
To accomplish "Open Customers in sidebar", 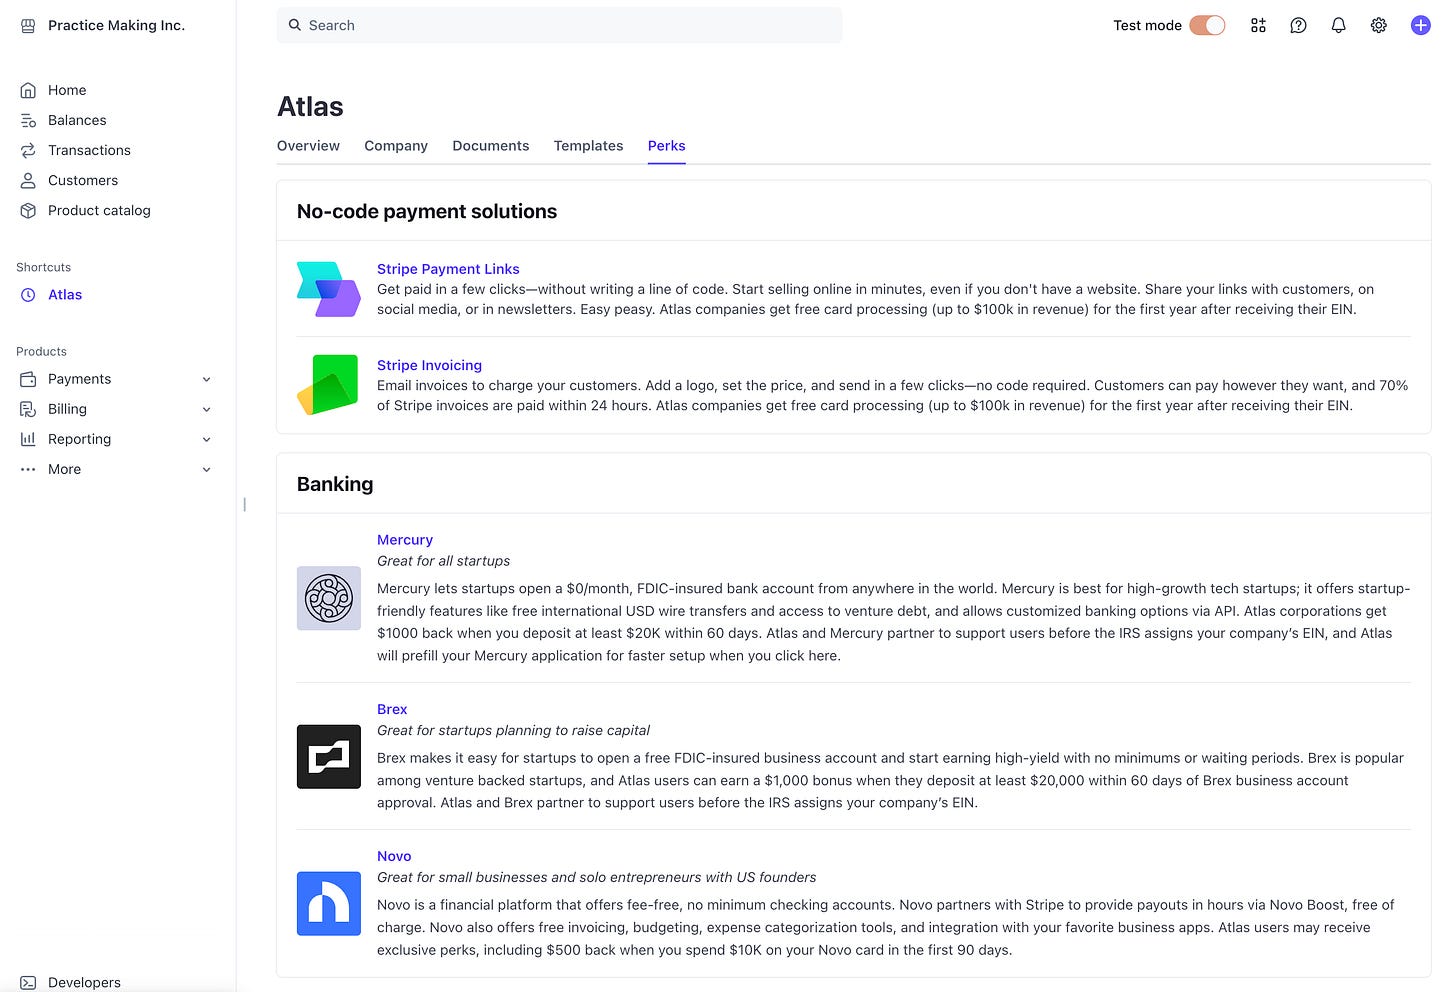I will pyautogui.click(x=83, y=180).
